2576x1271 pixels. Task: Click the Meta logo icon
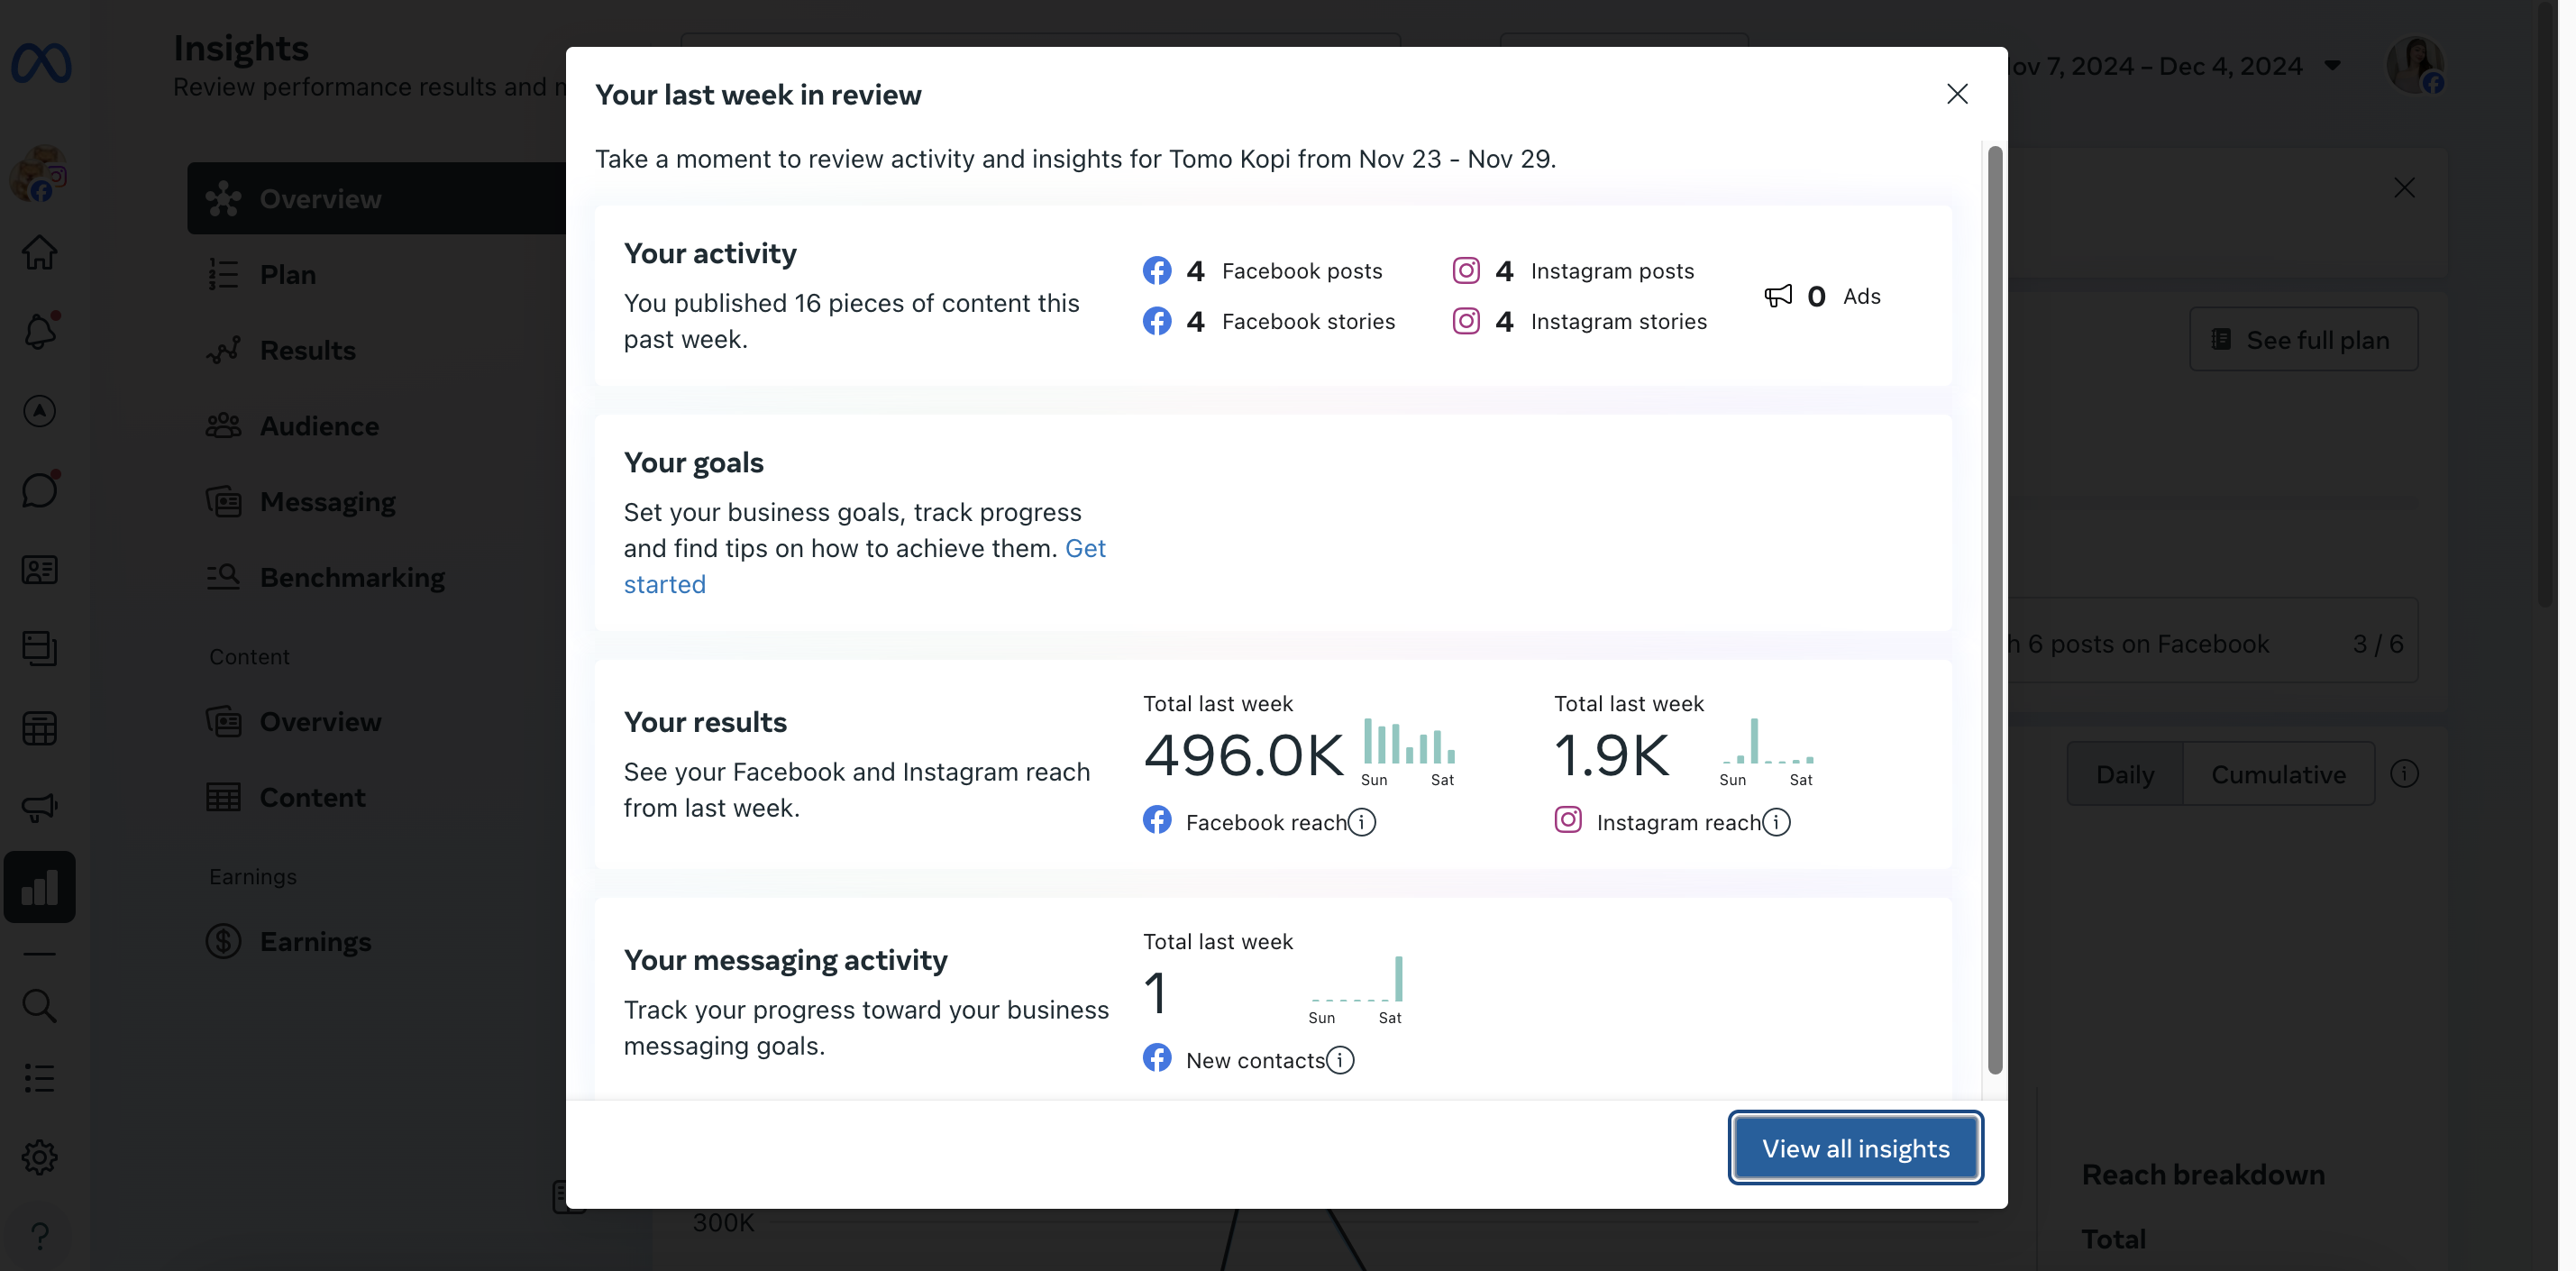click(41, 64)
